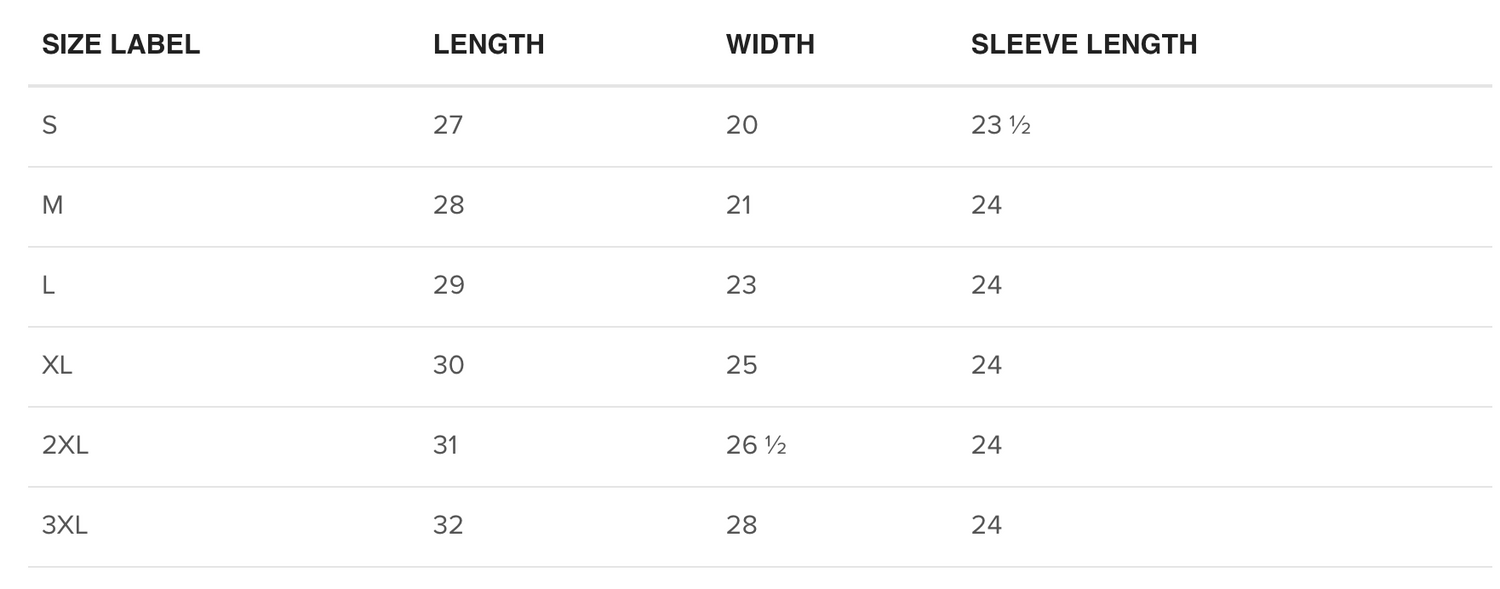Select the 3XL size row label

point(65,525)
